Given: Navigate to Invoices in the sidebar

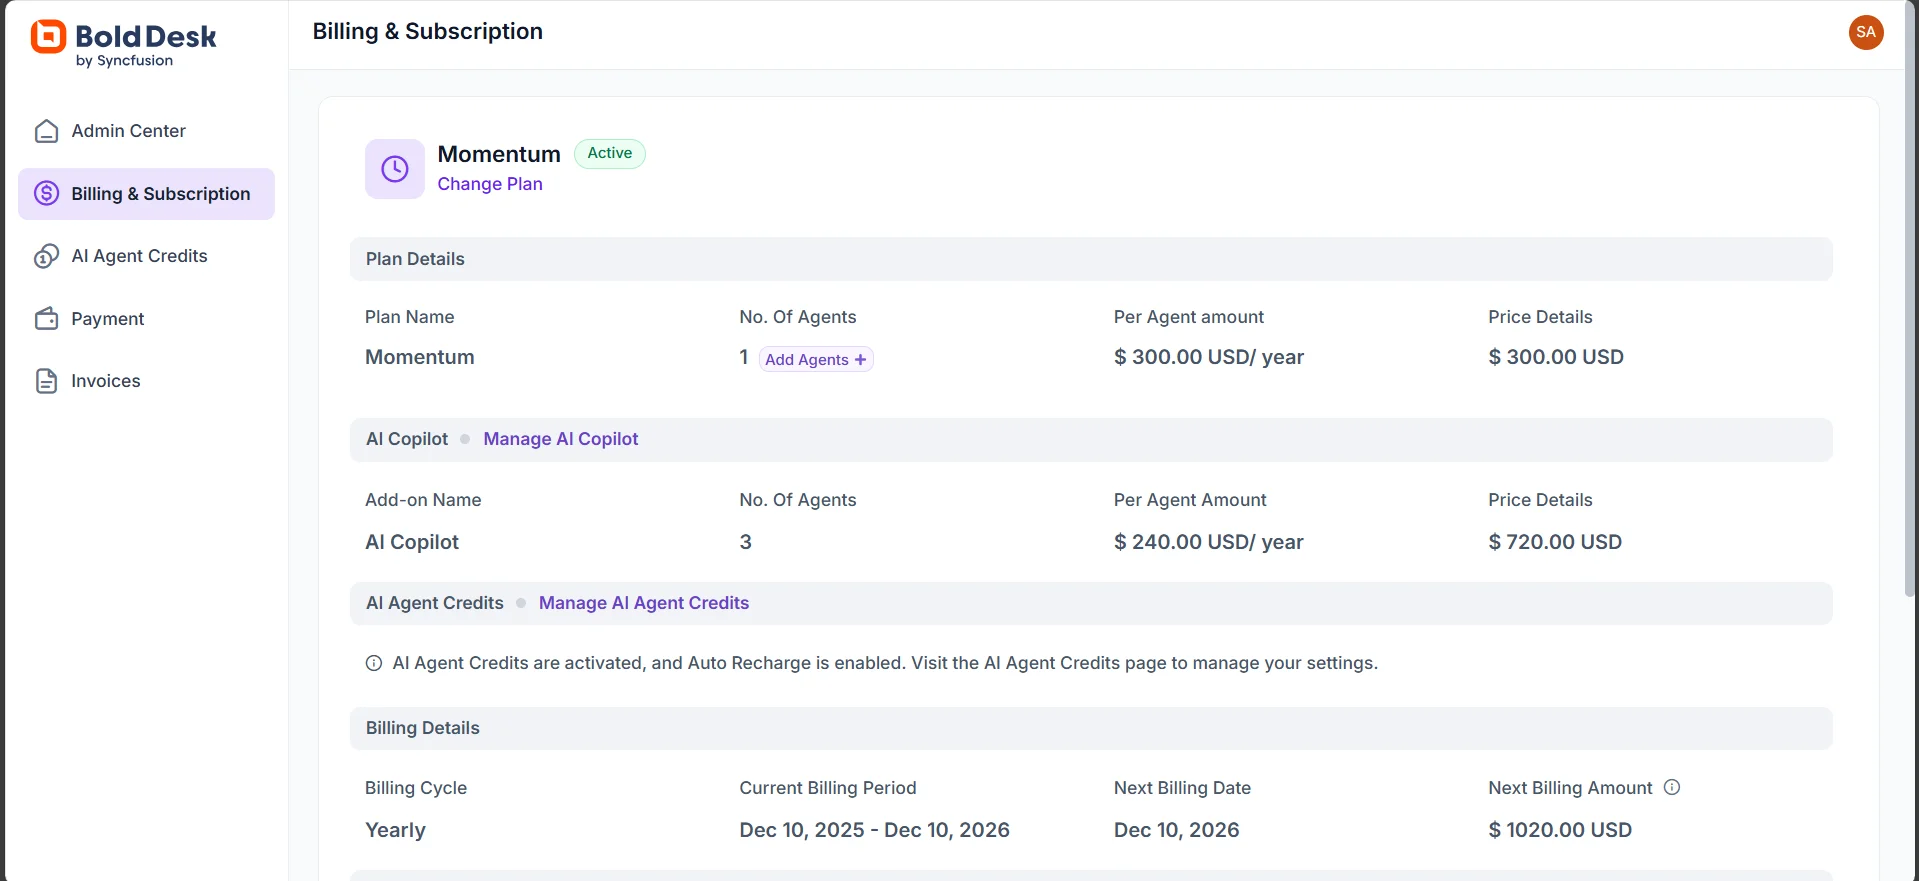Looking at the screenshot, I should (x=106, y=381).
